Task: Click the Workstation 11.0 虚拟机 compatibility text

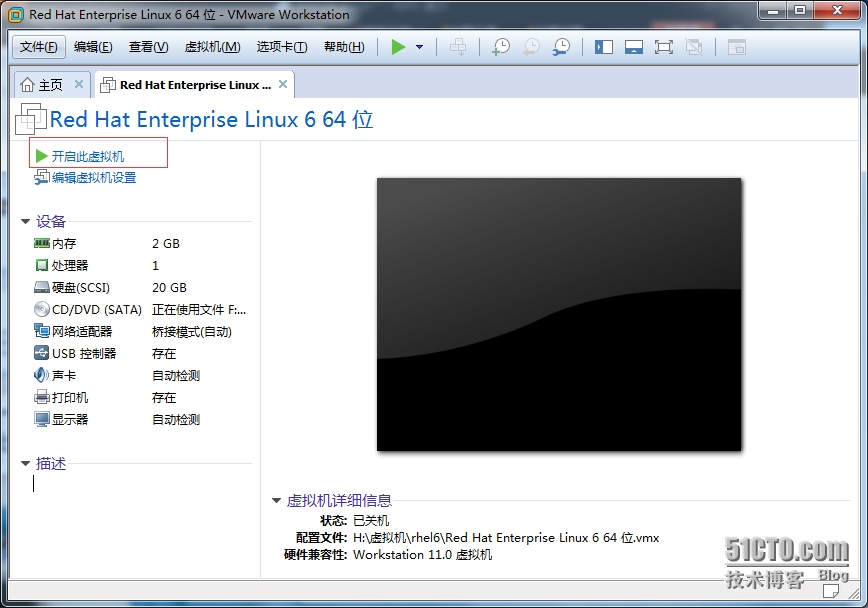Action: pyautogui.click(x=422, y=555)
